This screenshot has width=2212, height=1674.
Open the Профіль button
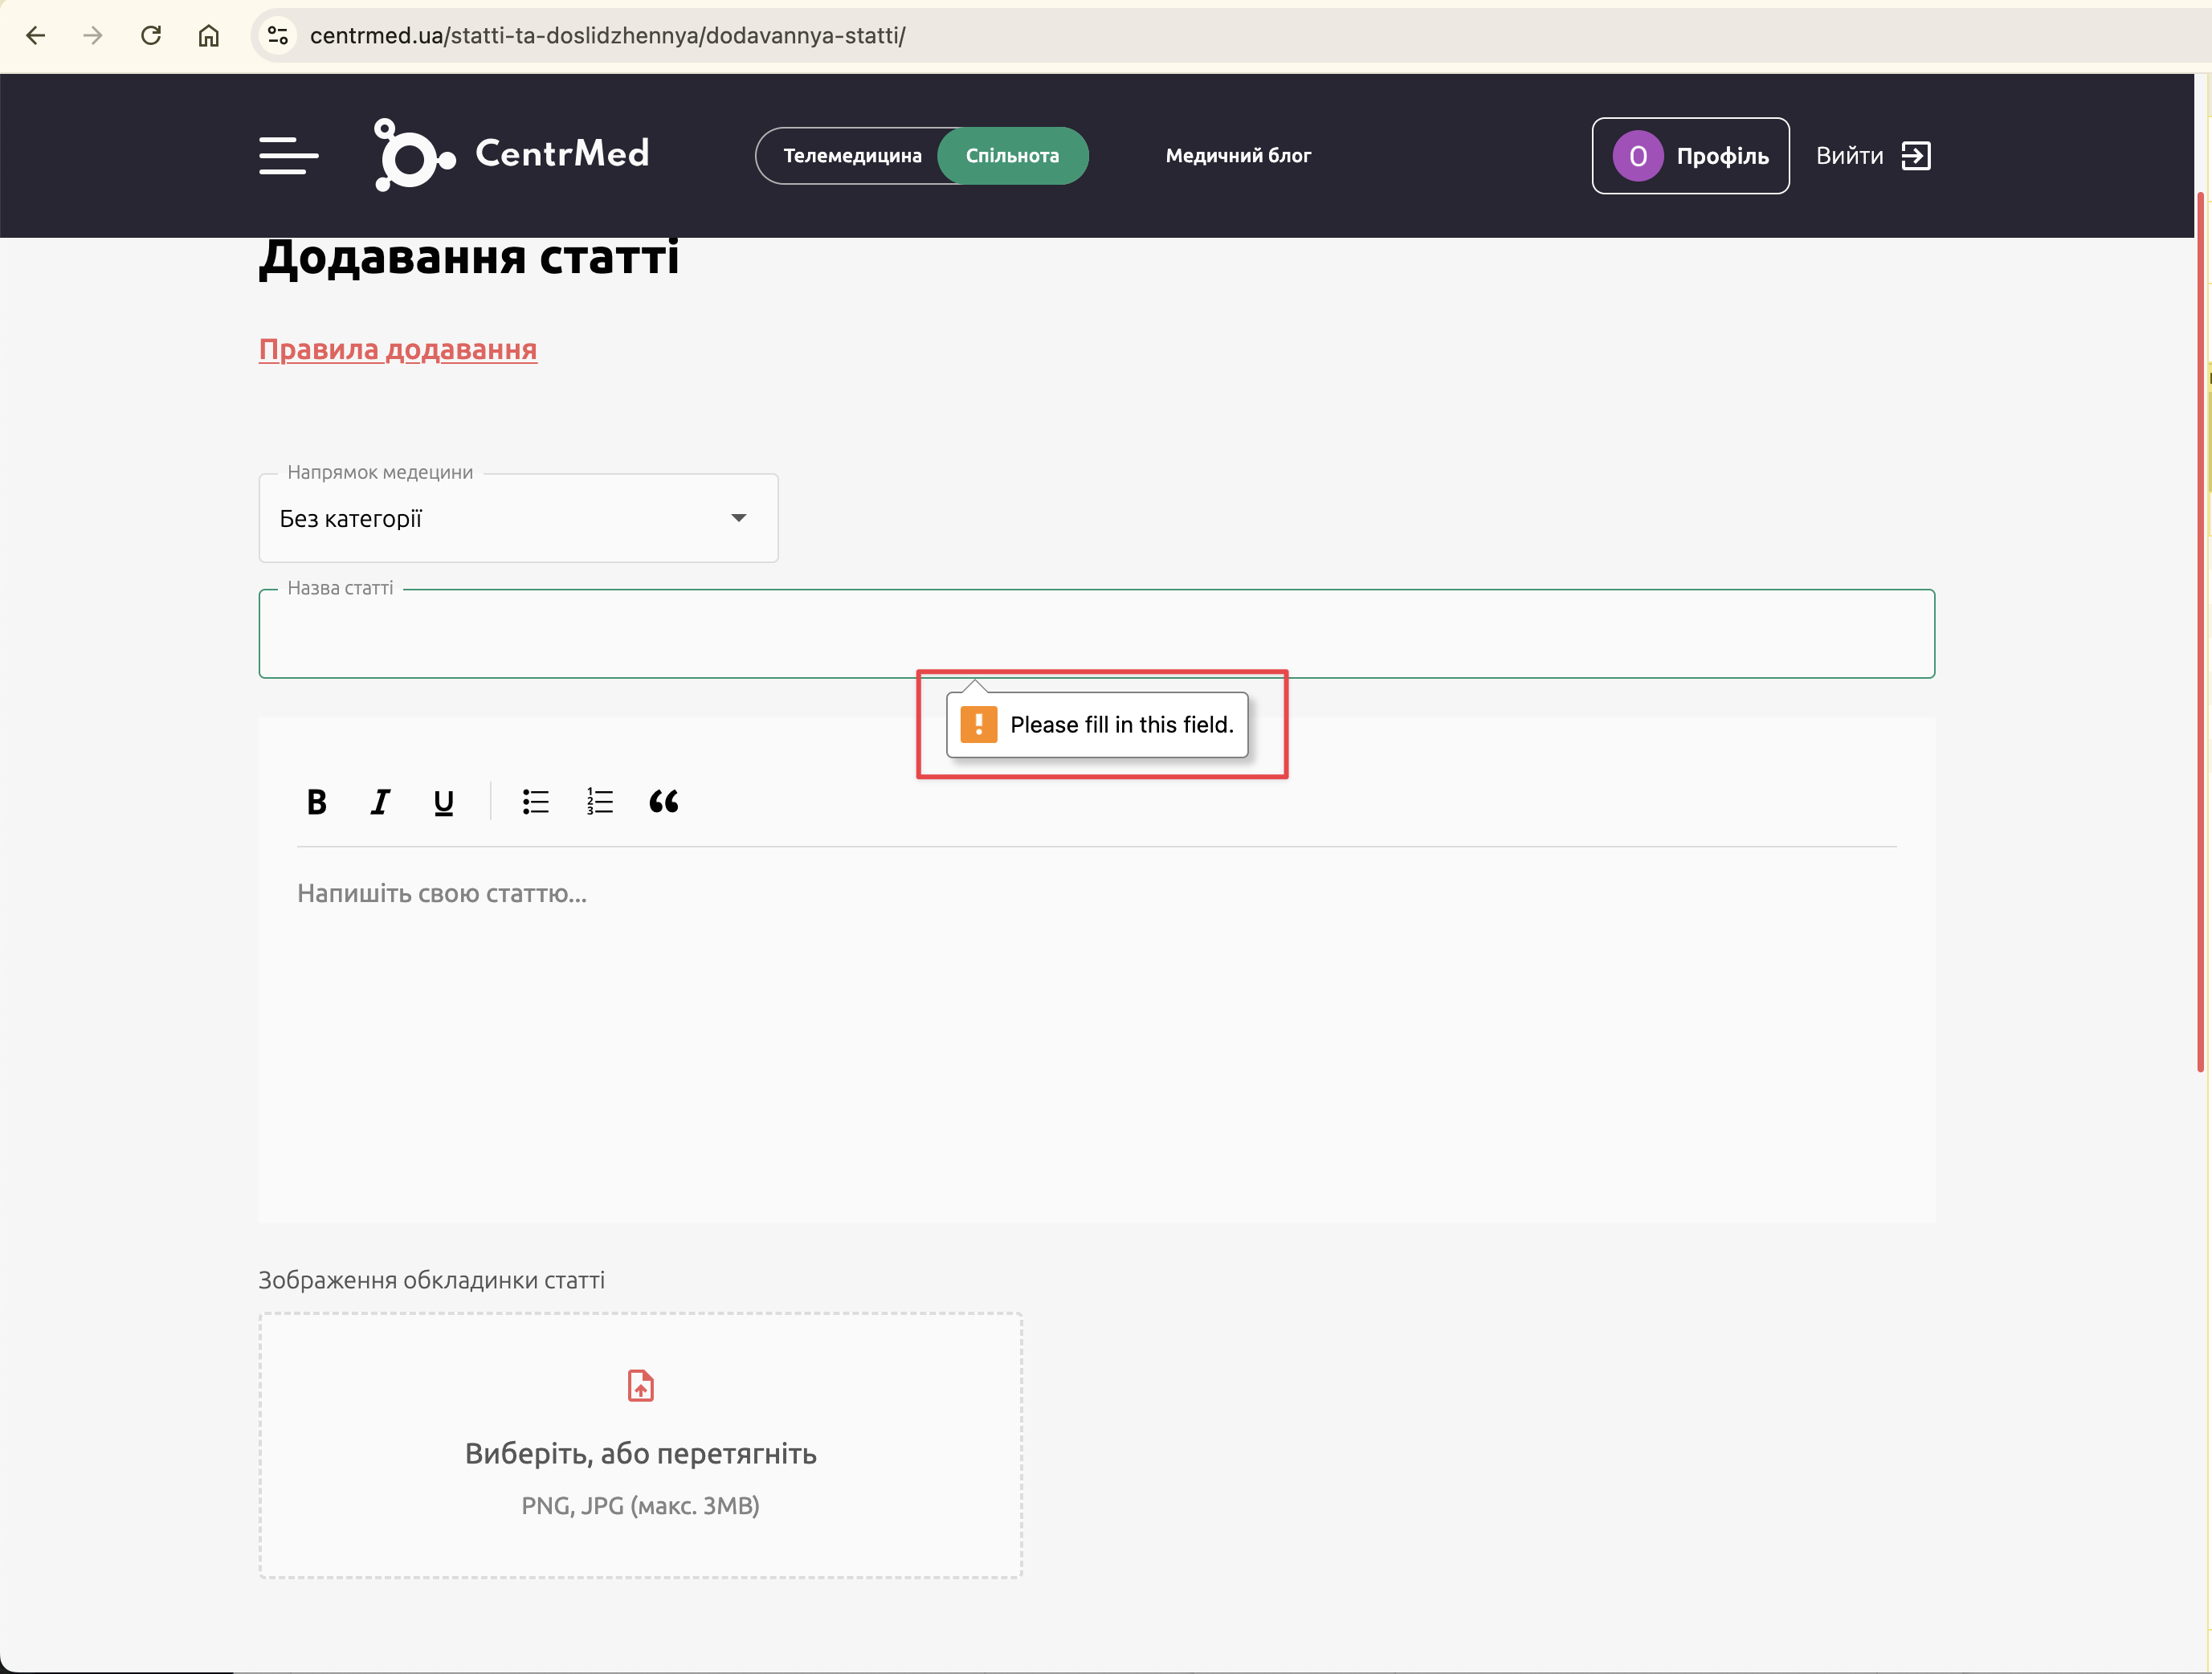coord(1690,156)
